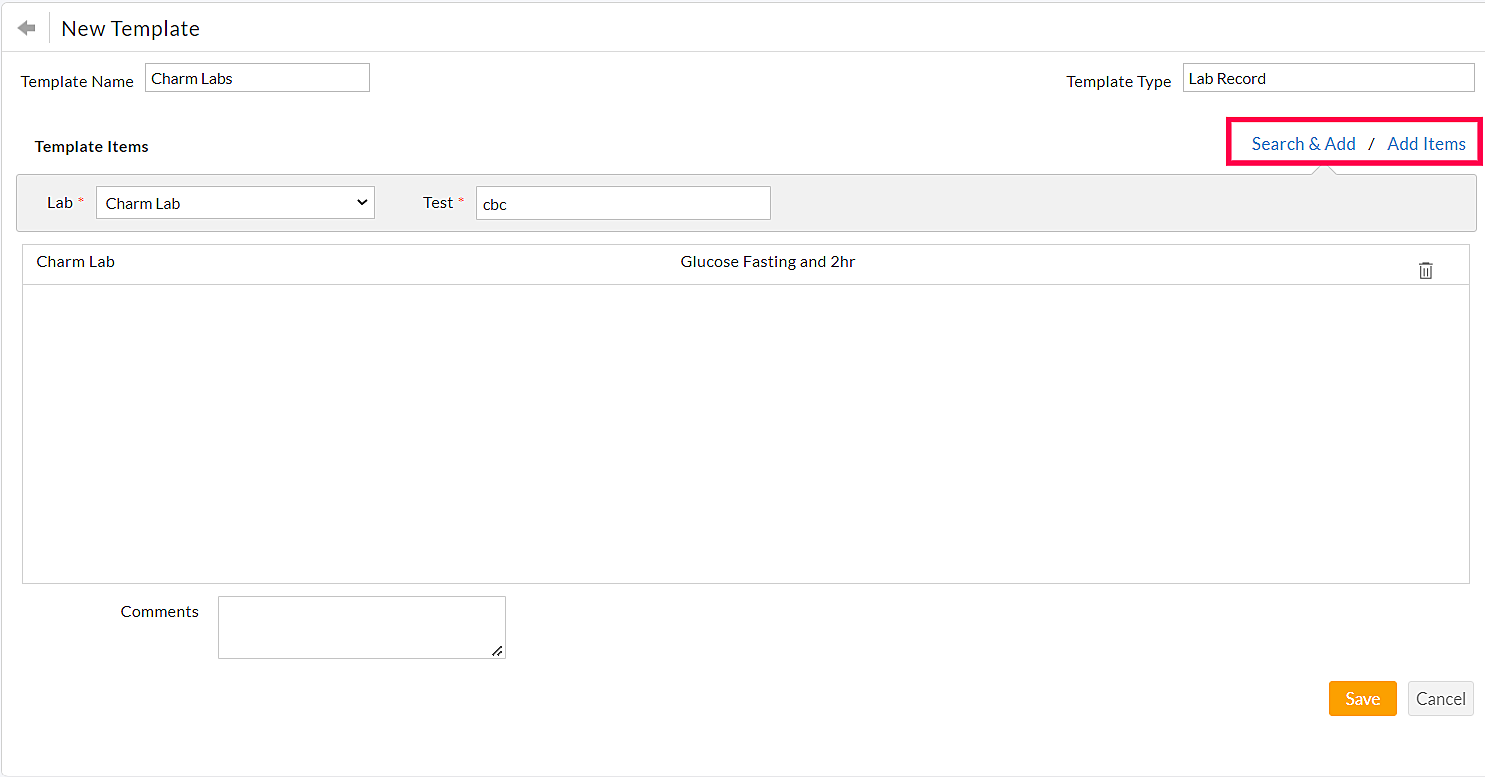Viewport: 1485px width, 777px height.
Task: Save the Charm Labs template
Action: (x=1362, y=698)
